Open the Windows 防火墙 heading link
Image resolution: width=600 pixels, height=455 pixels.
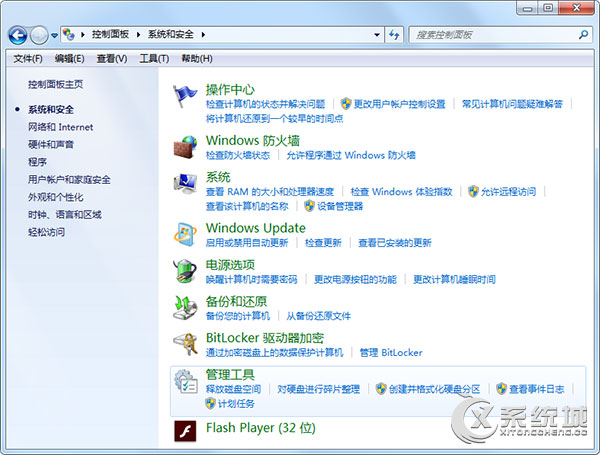(253, 140)
